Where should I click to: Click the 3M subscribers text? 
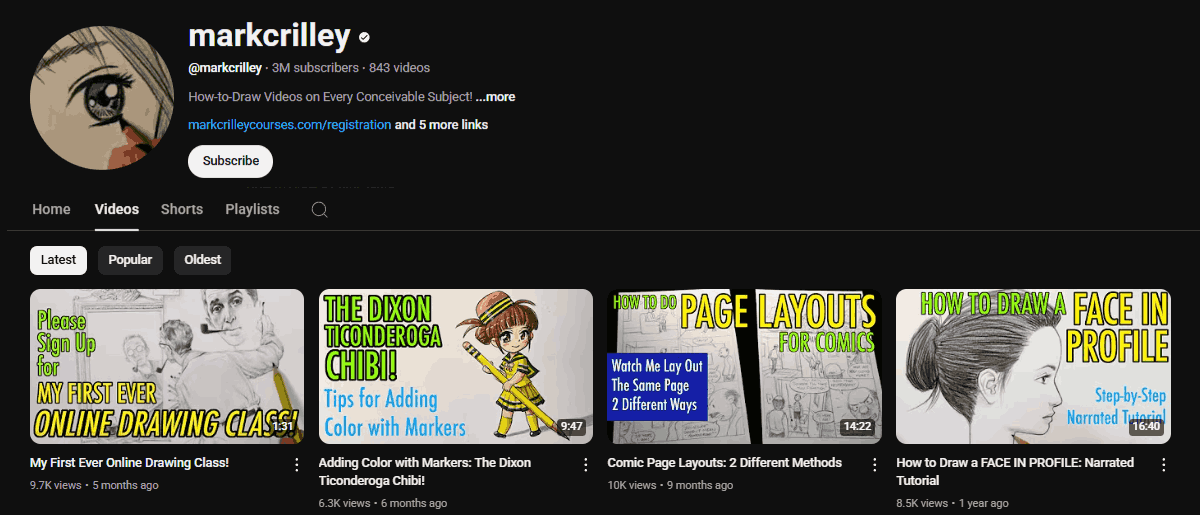315,68
